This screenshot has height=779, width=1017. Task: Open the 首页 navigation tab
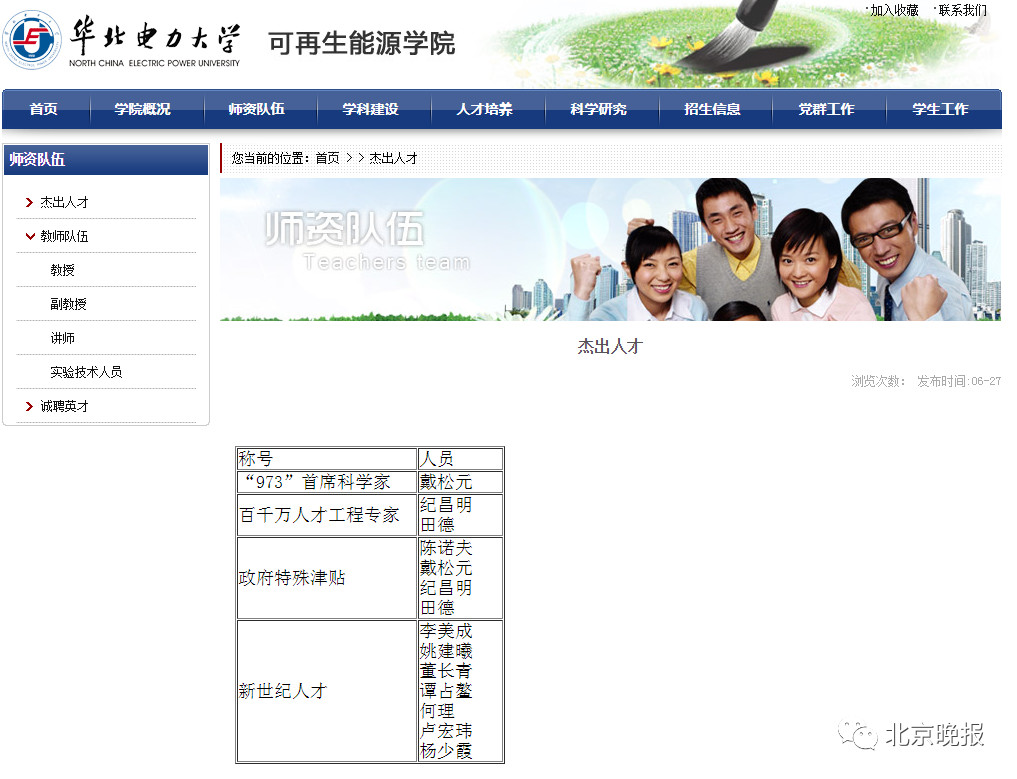pyautogui.click(x=44, y=110)
